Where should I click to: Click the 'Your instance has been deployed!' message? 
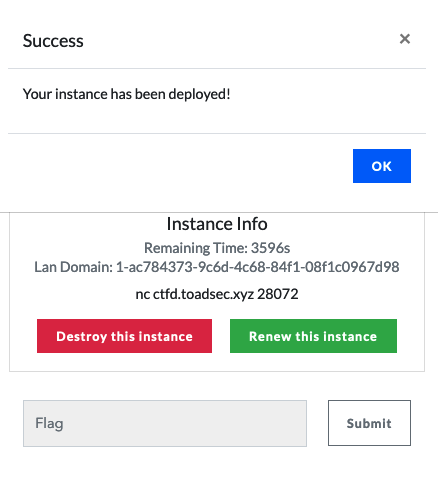point(127,94)
